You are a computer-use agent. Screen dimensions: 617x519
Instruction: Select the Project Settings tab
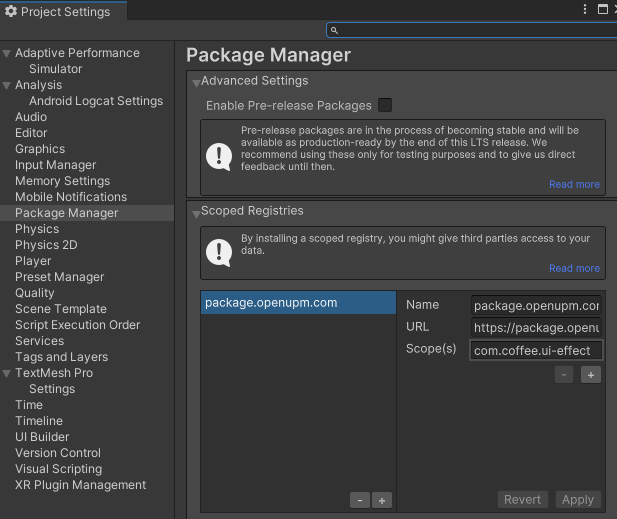coord(63,11)
